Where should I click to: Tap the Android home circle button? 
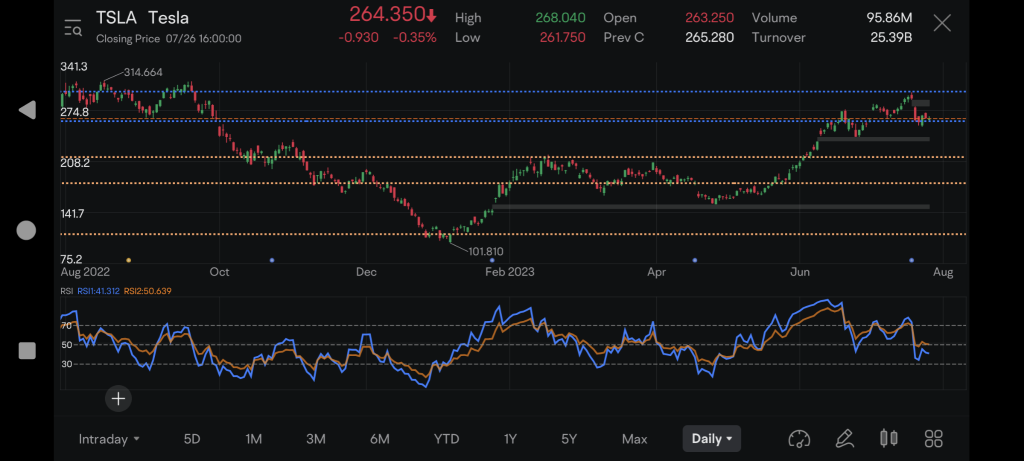tap(26, 230)
